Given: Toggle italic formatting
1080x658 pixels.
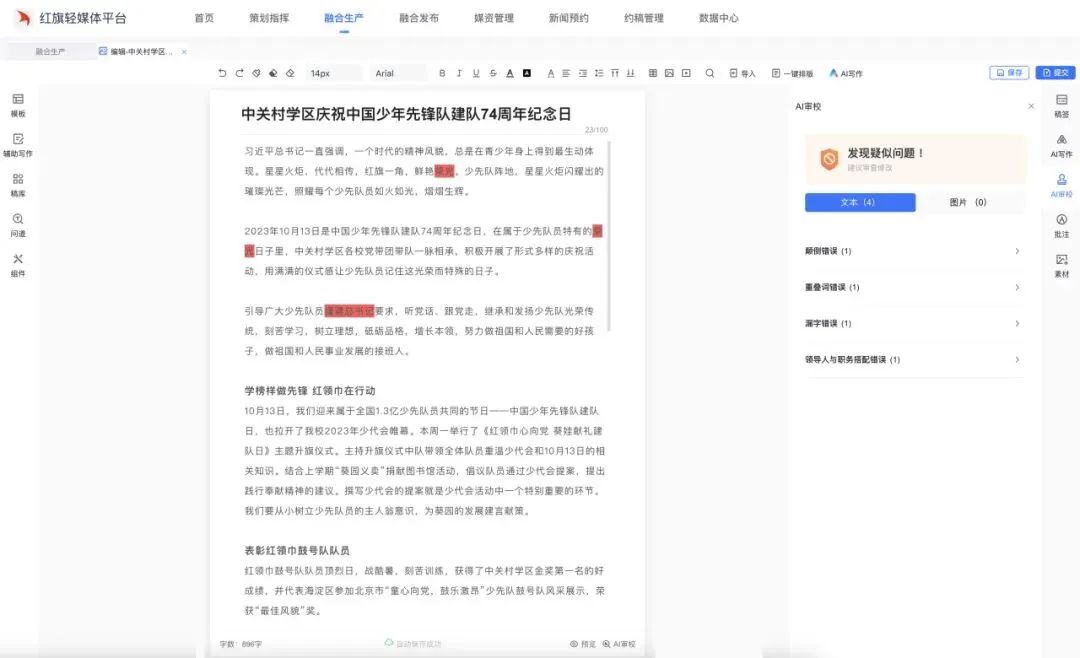Looking at the screenshot, I should pos(459,73).
